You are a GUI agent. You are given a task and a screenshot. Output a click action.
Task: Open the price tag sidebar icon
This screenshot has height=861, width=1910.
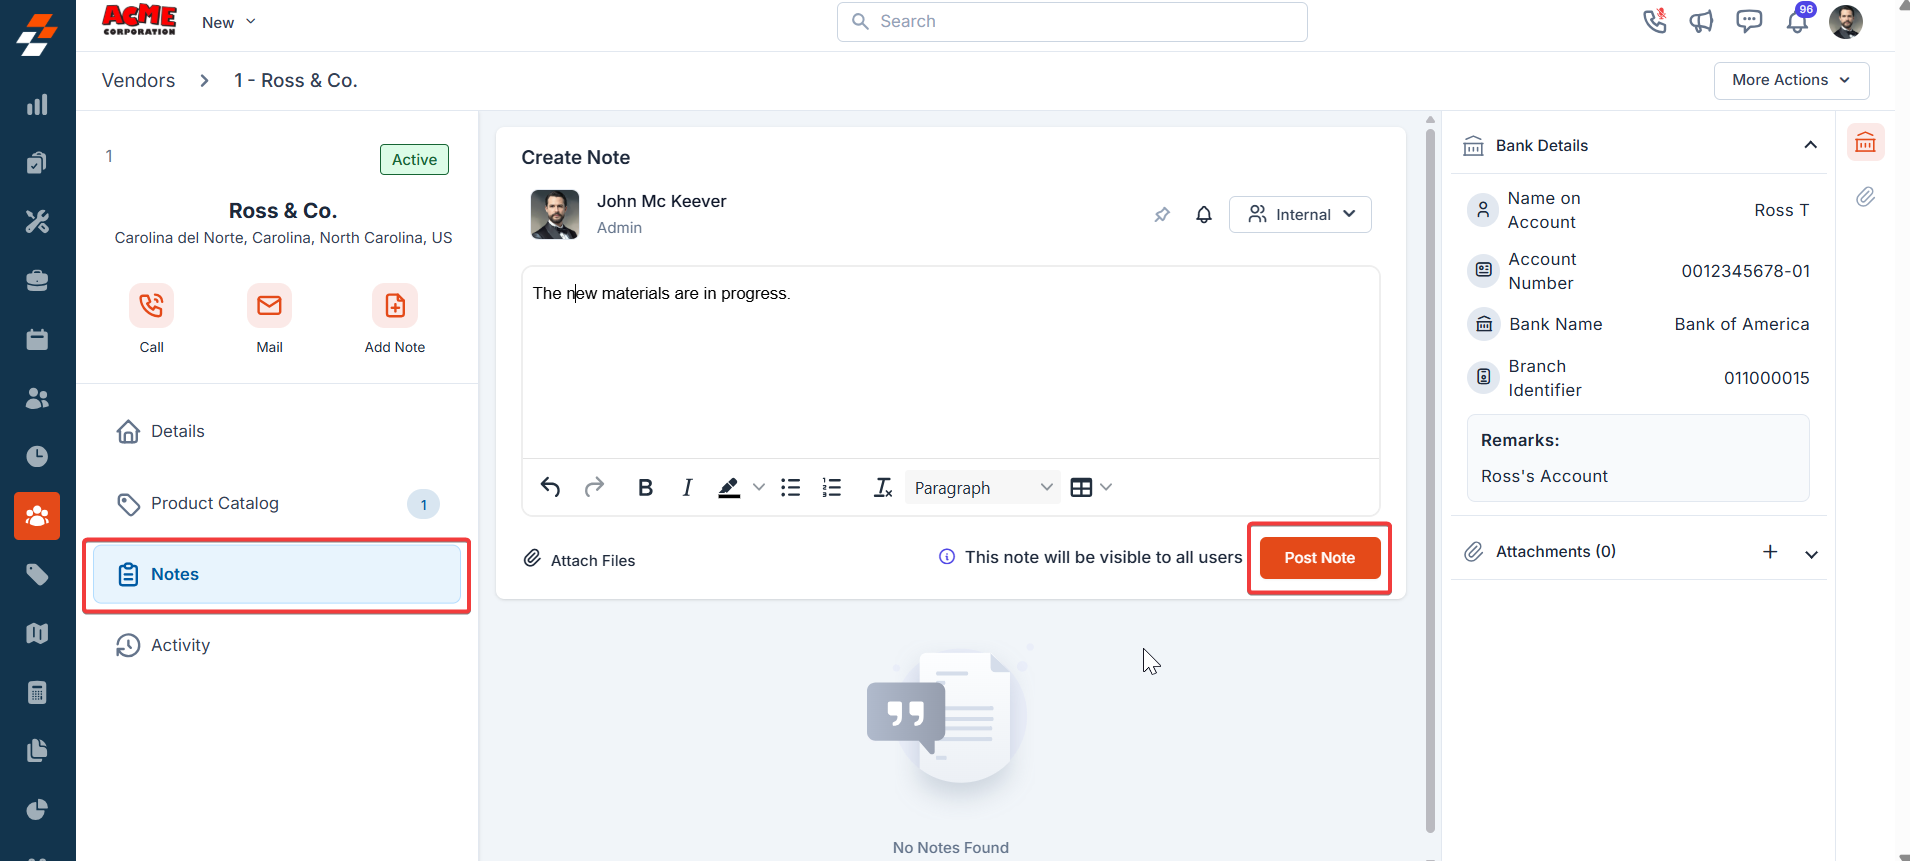(37, 574)
